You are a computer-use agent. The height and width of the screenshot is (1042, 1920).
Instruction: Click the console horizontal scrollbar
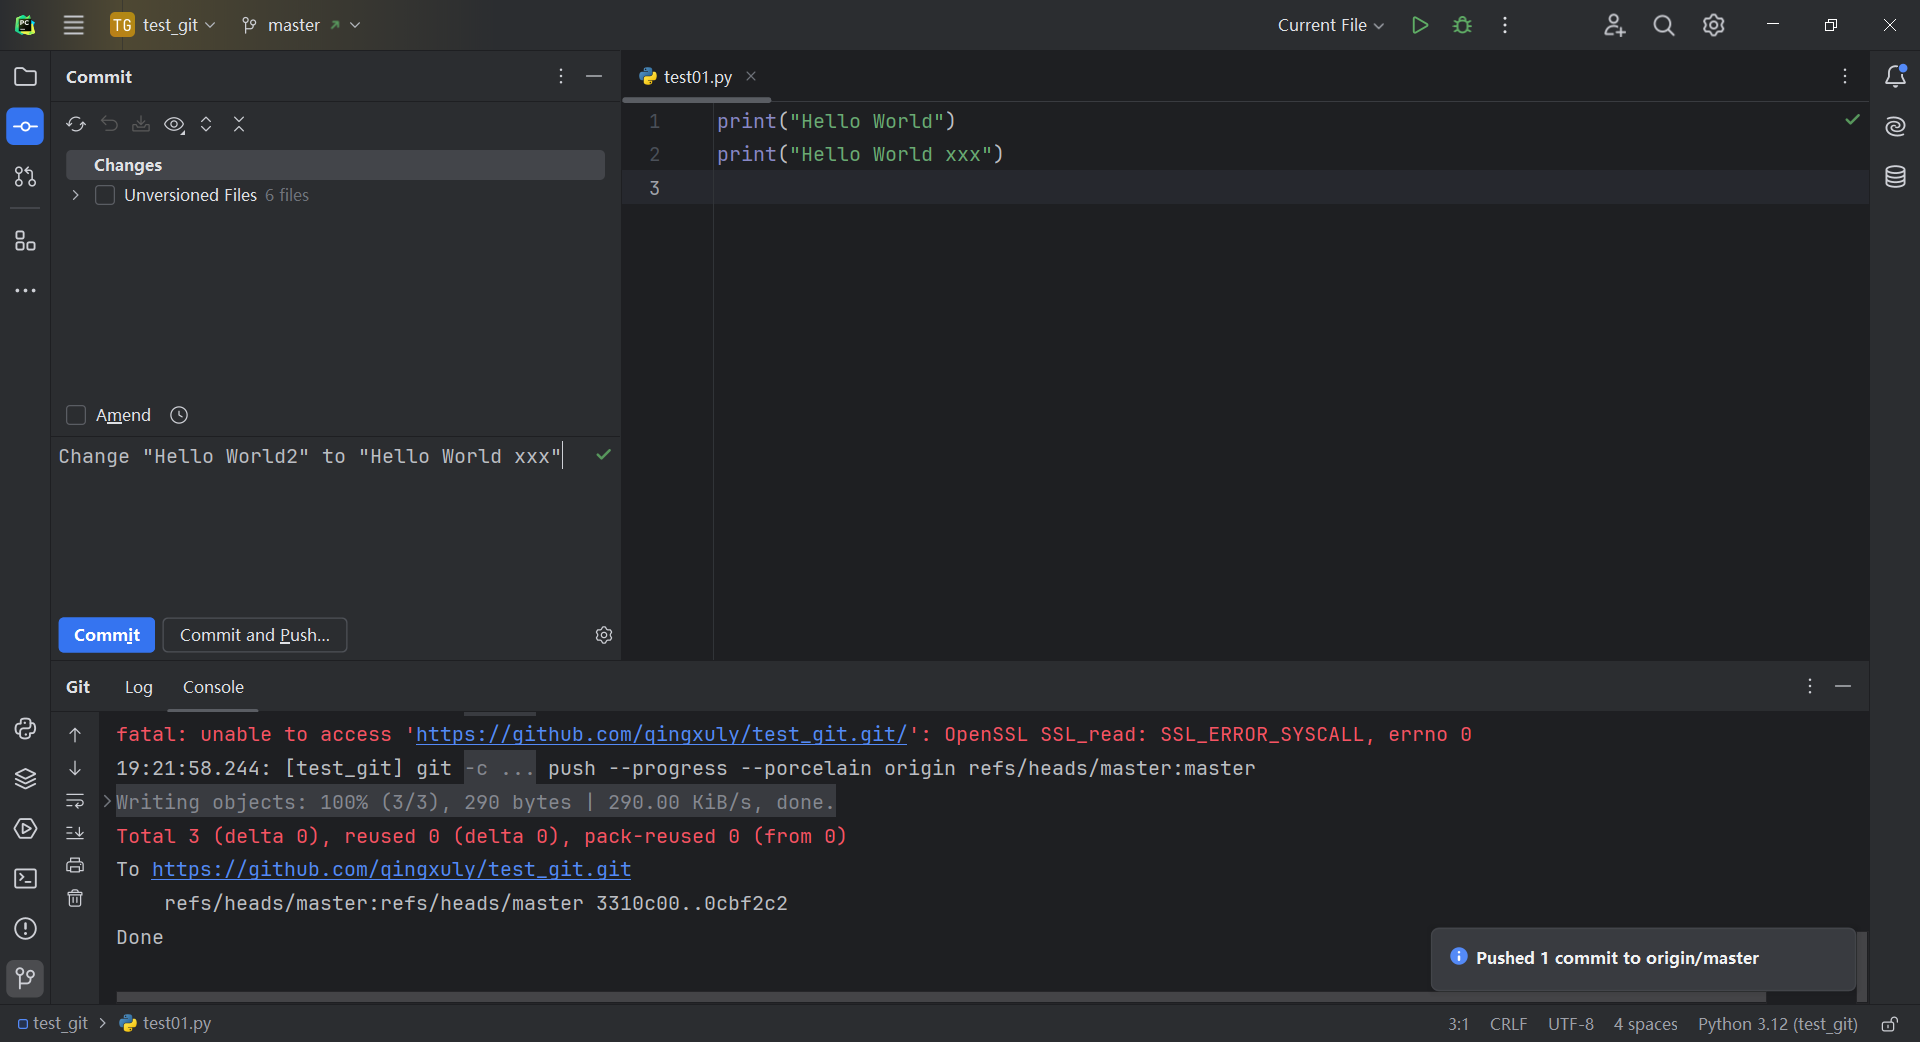(940, 997)
